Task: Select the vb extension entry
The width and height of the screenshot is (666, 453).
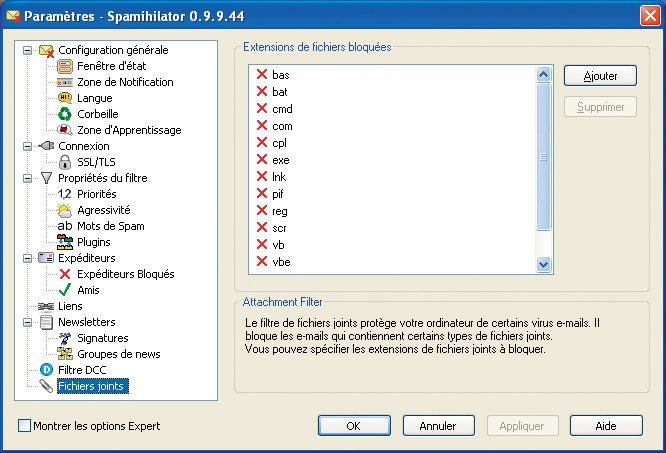Action: coord(278,245)
